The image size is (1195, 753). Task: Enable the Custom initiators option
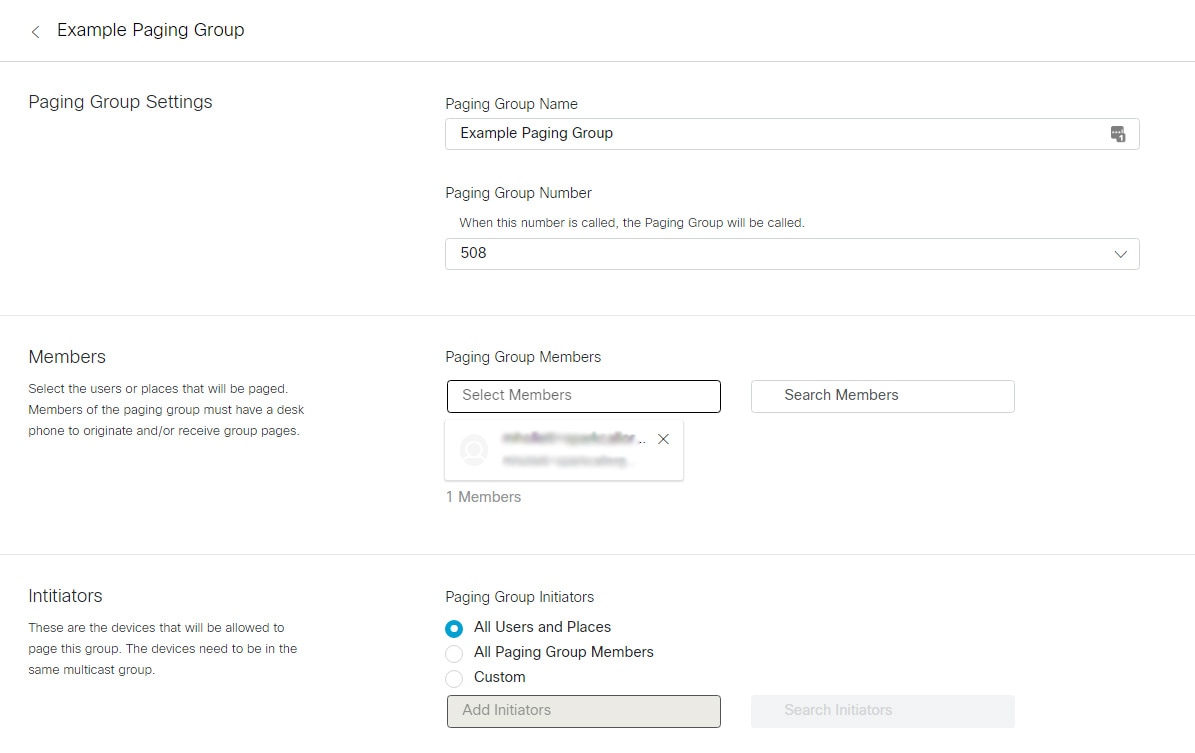454,678
